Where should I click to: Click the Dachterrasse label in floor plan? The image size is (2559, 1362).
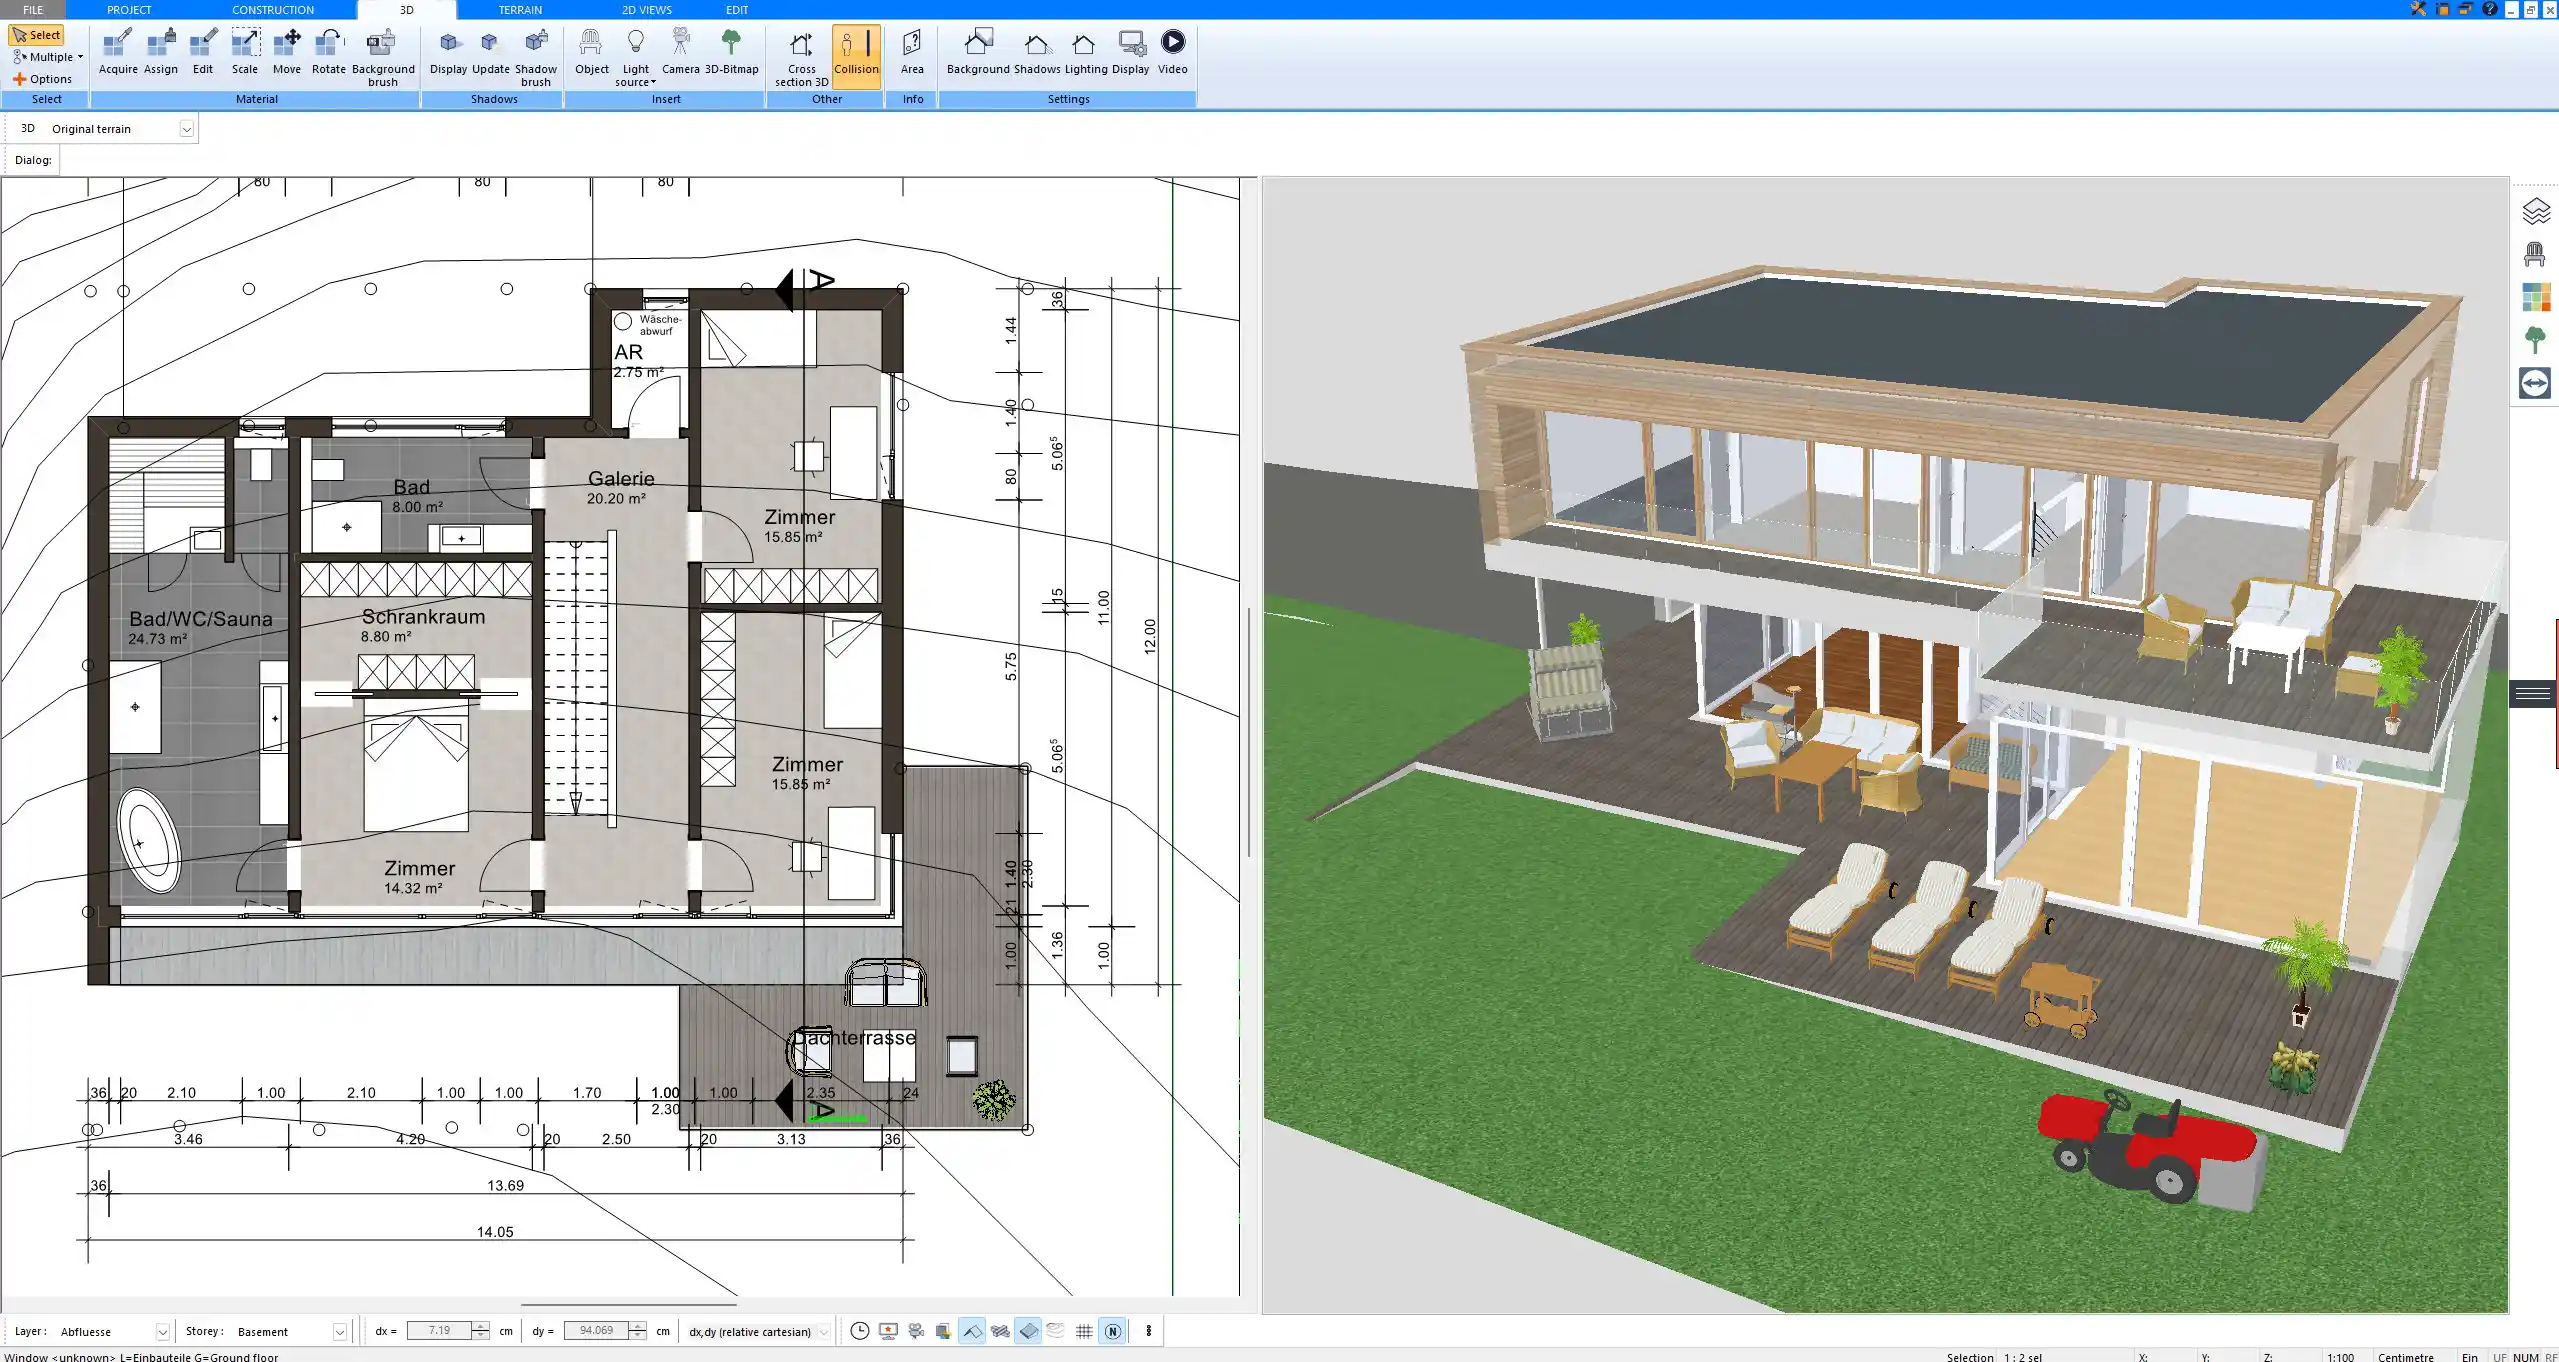coord(854,1038)
